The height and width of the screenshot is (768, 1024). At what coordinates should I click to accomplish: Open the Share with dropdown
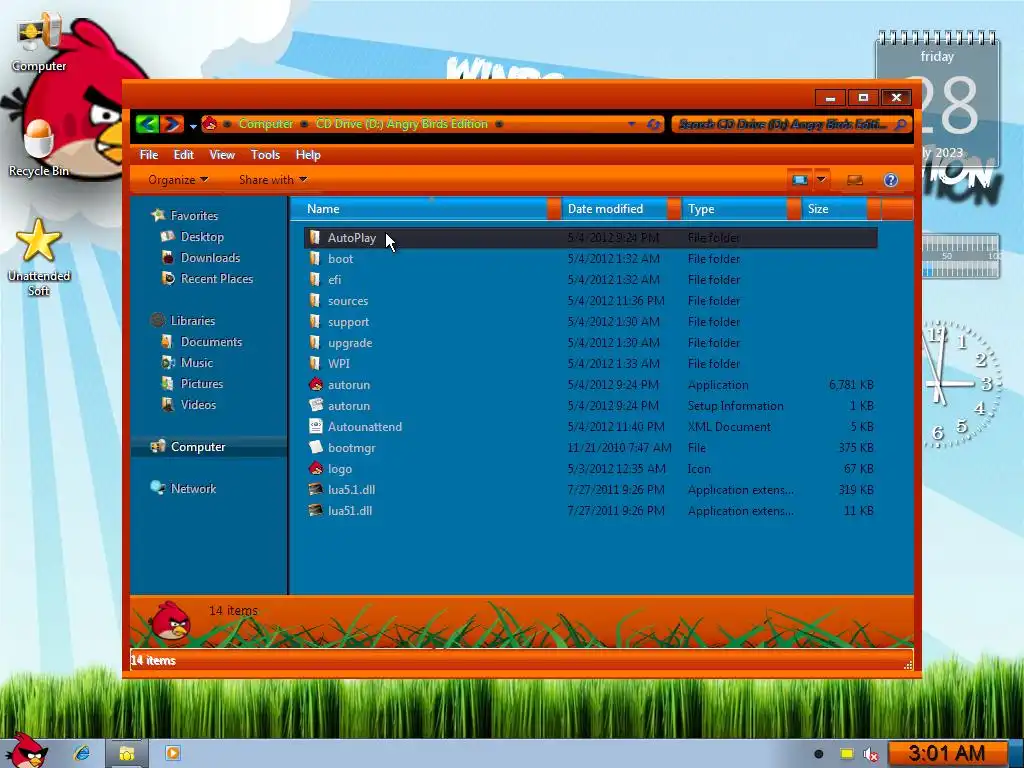273,180
